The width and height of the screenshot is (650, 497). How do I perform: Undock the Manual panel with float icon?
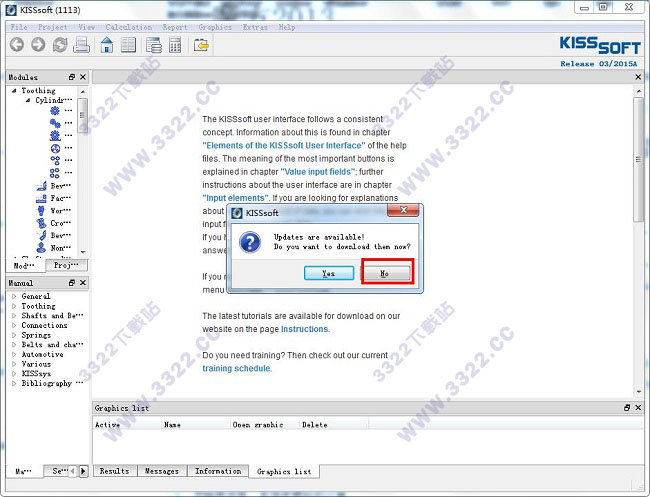[x=72, y=283]
